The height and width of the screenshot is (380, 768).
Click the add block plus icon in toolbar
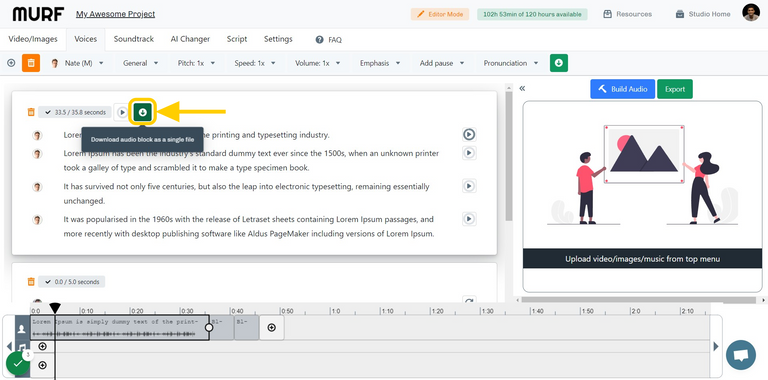(x=11, y=63)
